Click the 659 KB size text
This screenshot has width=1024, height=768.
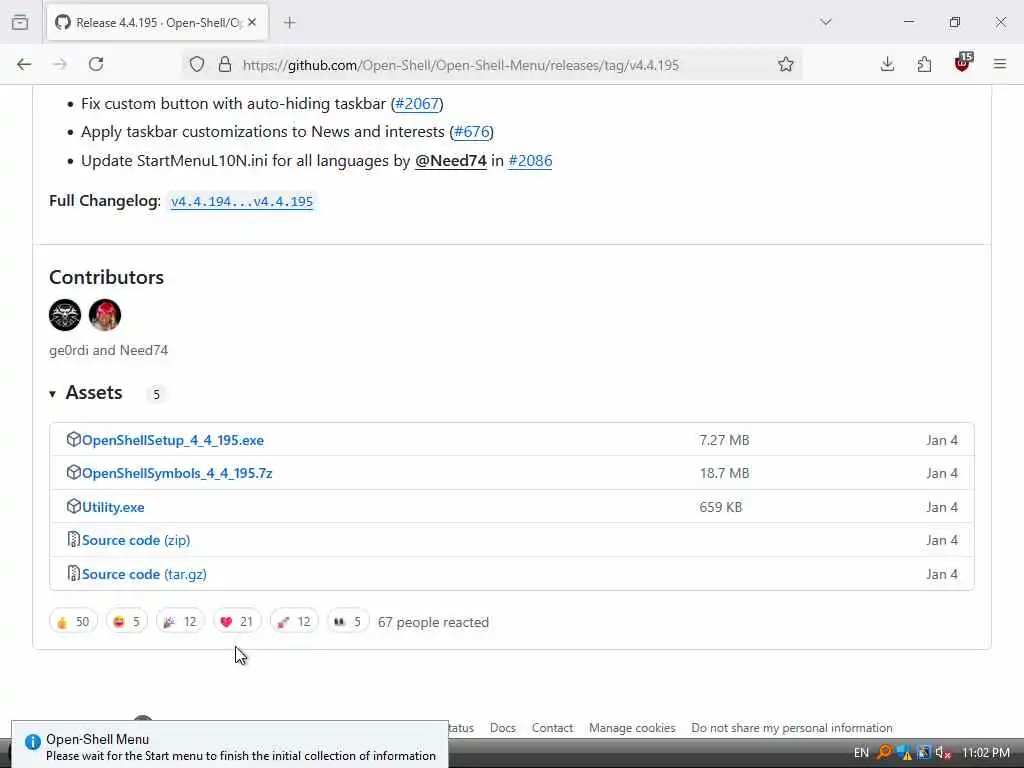(x=720, y=507)
